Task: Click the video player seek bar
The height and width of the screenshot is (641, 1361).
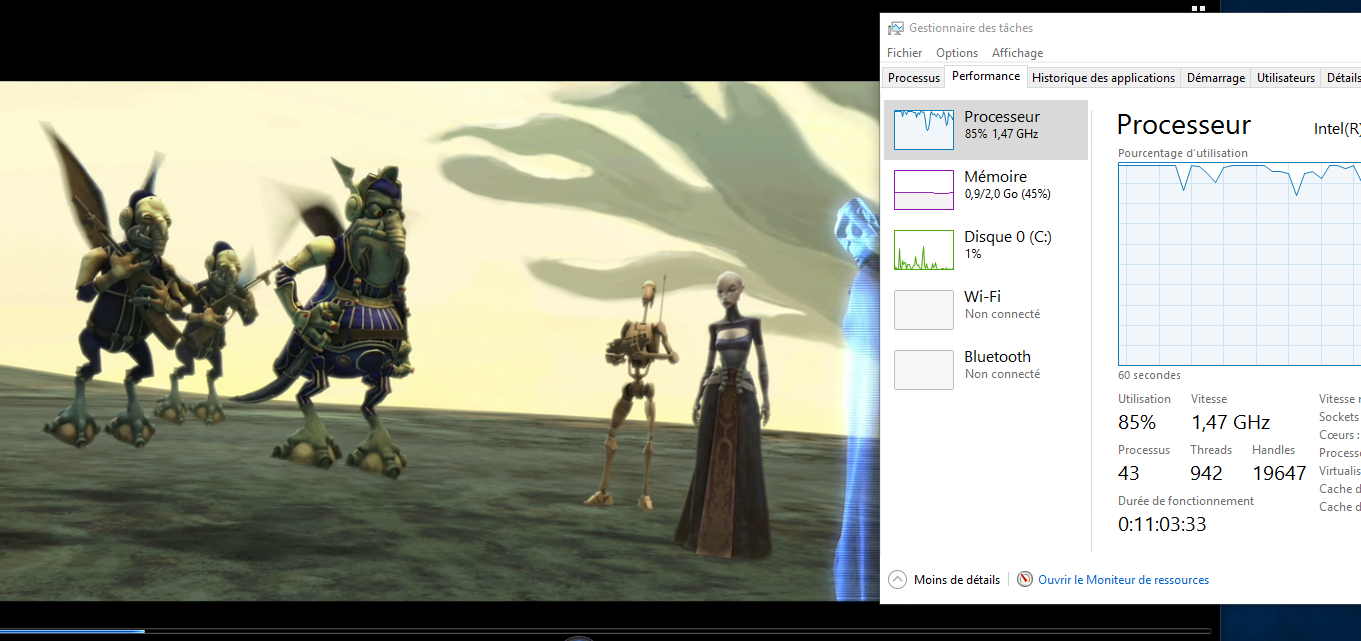Action: click(600, 631)
